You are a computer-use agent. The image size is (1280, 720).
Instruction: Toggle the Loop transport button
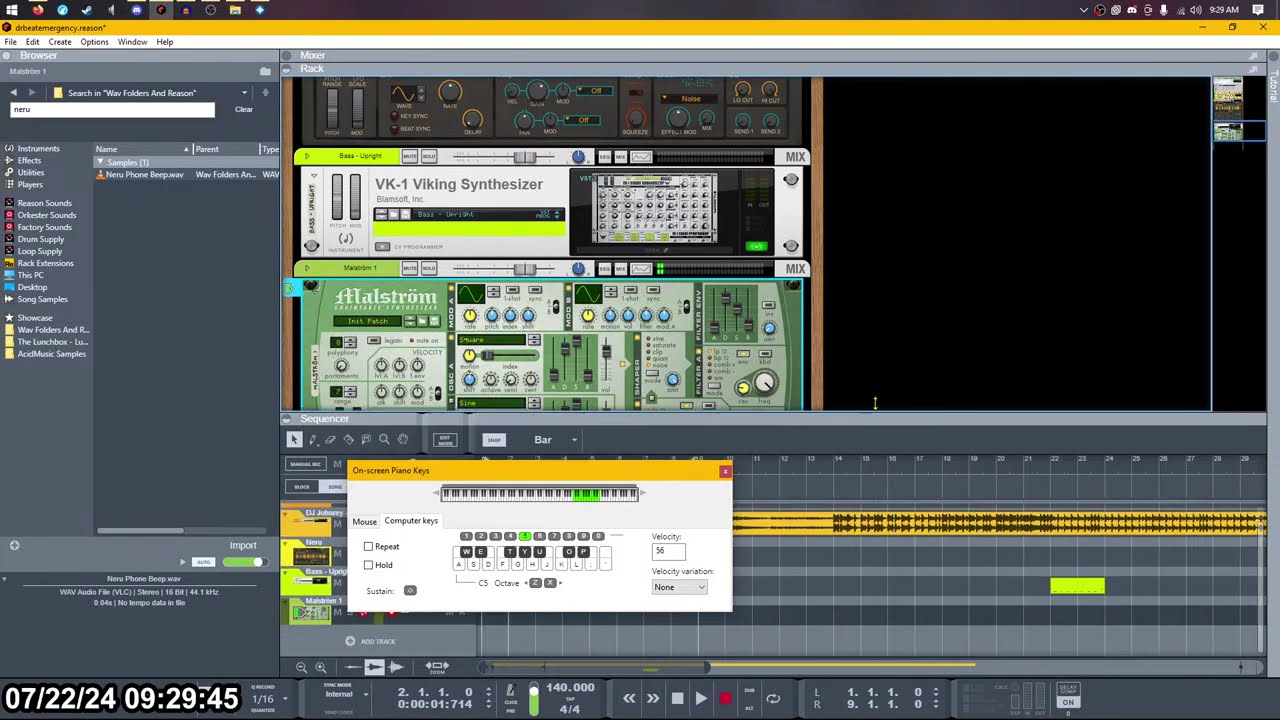pos(773,699)
